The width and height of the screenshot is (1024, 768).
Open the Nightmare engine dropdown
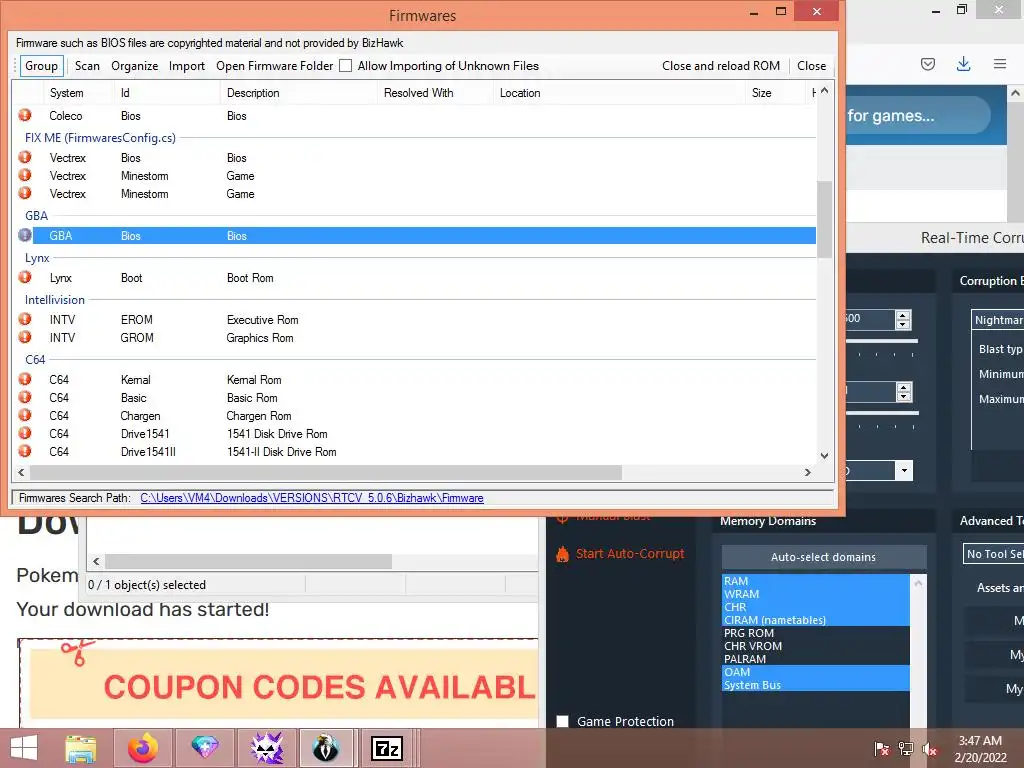click(x=997, y=320)
